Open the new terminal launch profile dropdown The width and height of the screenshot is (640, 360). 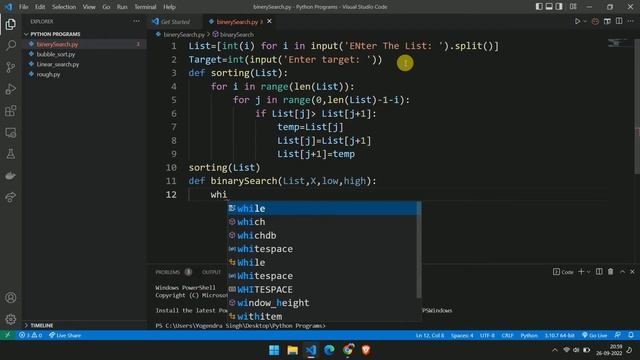588,272
